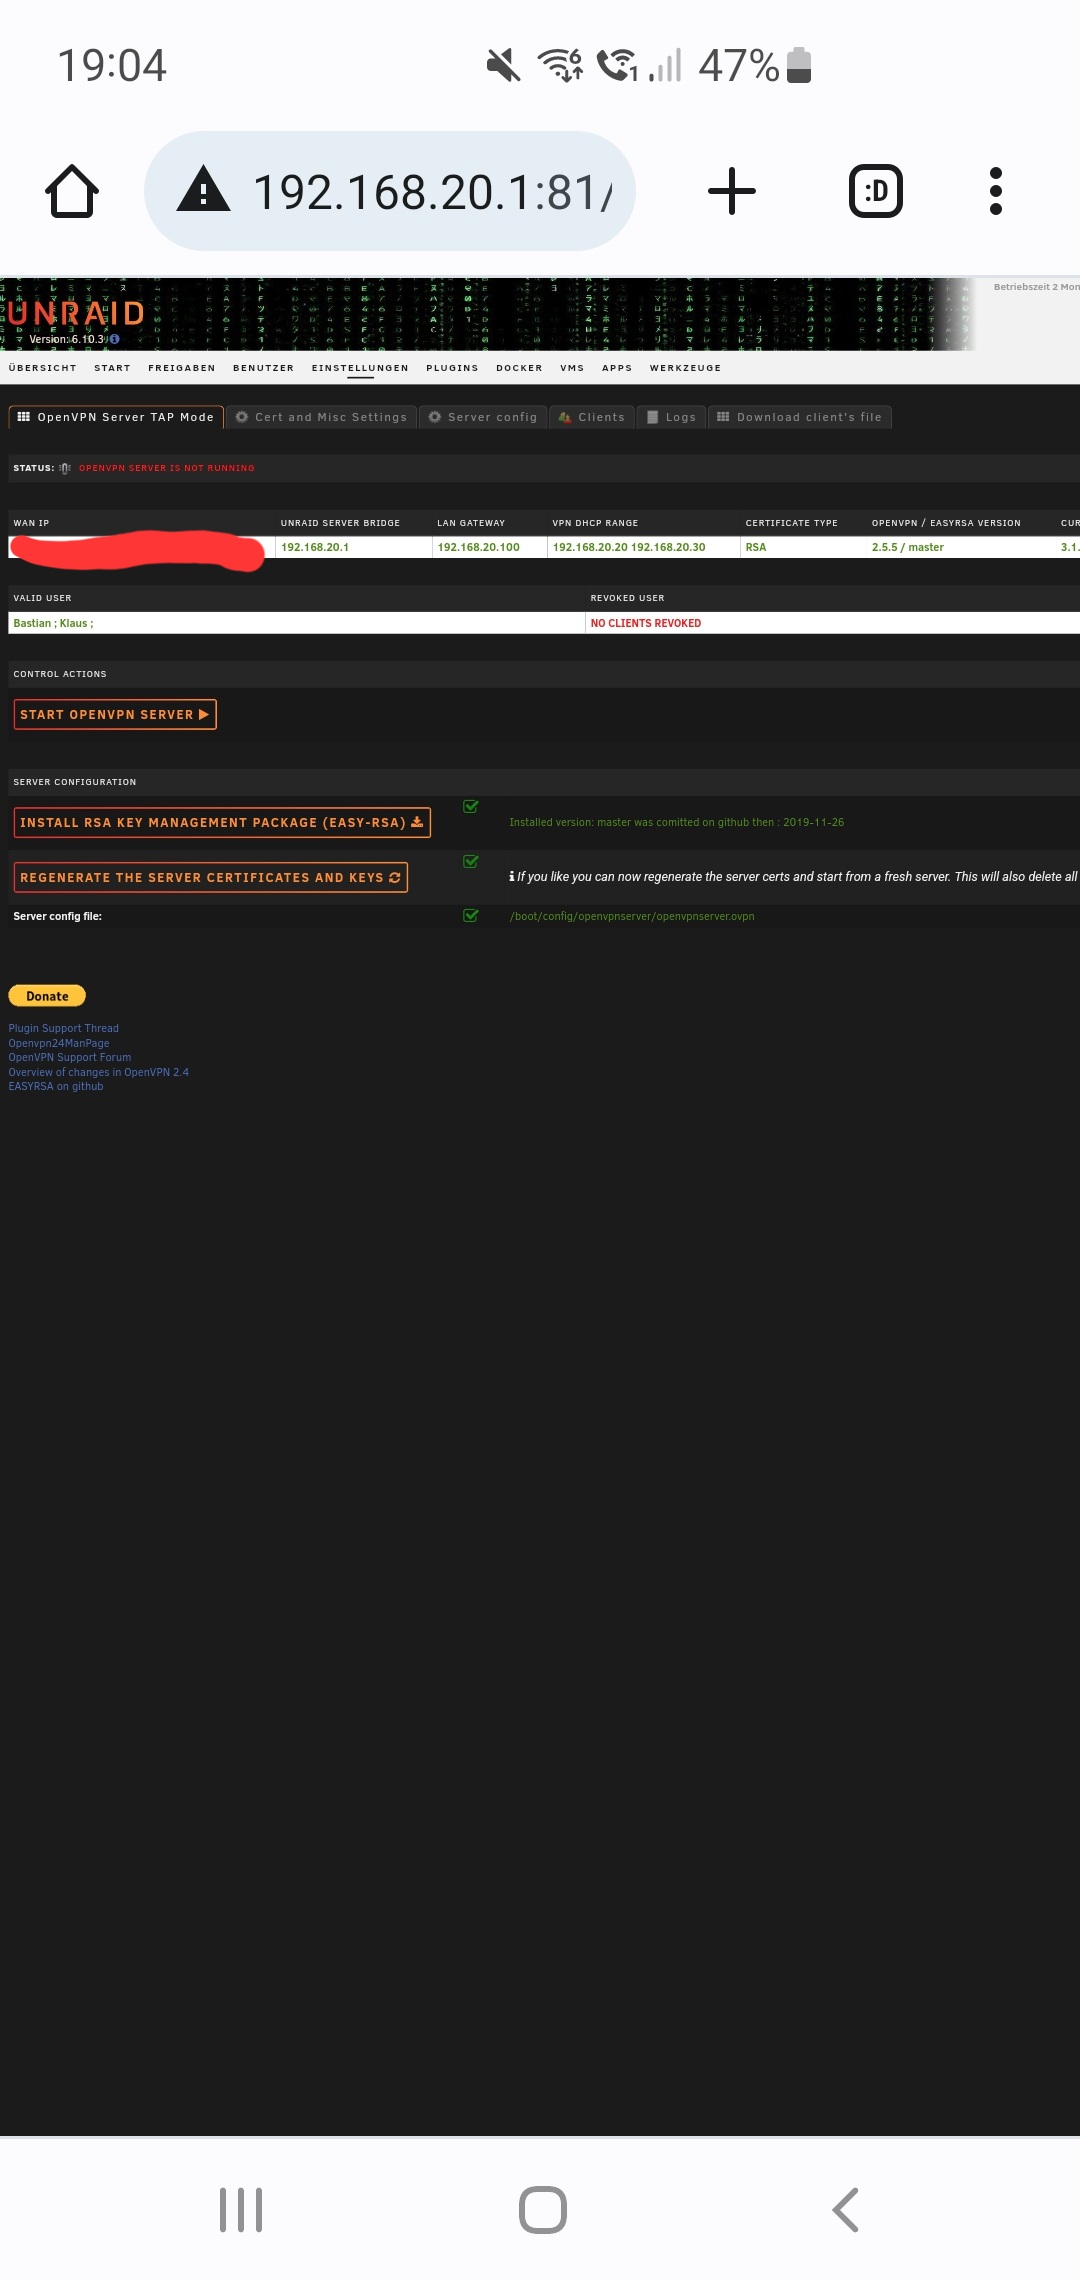
Task: Click the OPENVPN SERVER IS NOT RUNNING text
Action: (x=167, y=468)
